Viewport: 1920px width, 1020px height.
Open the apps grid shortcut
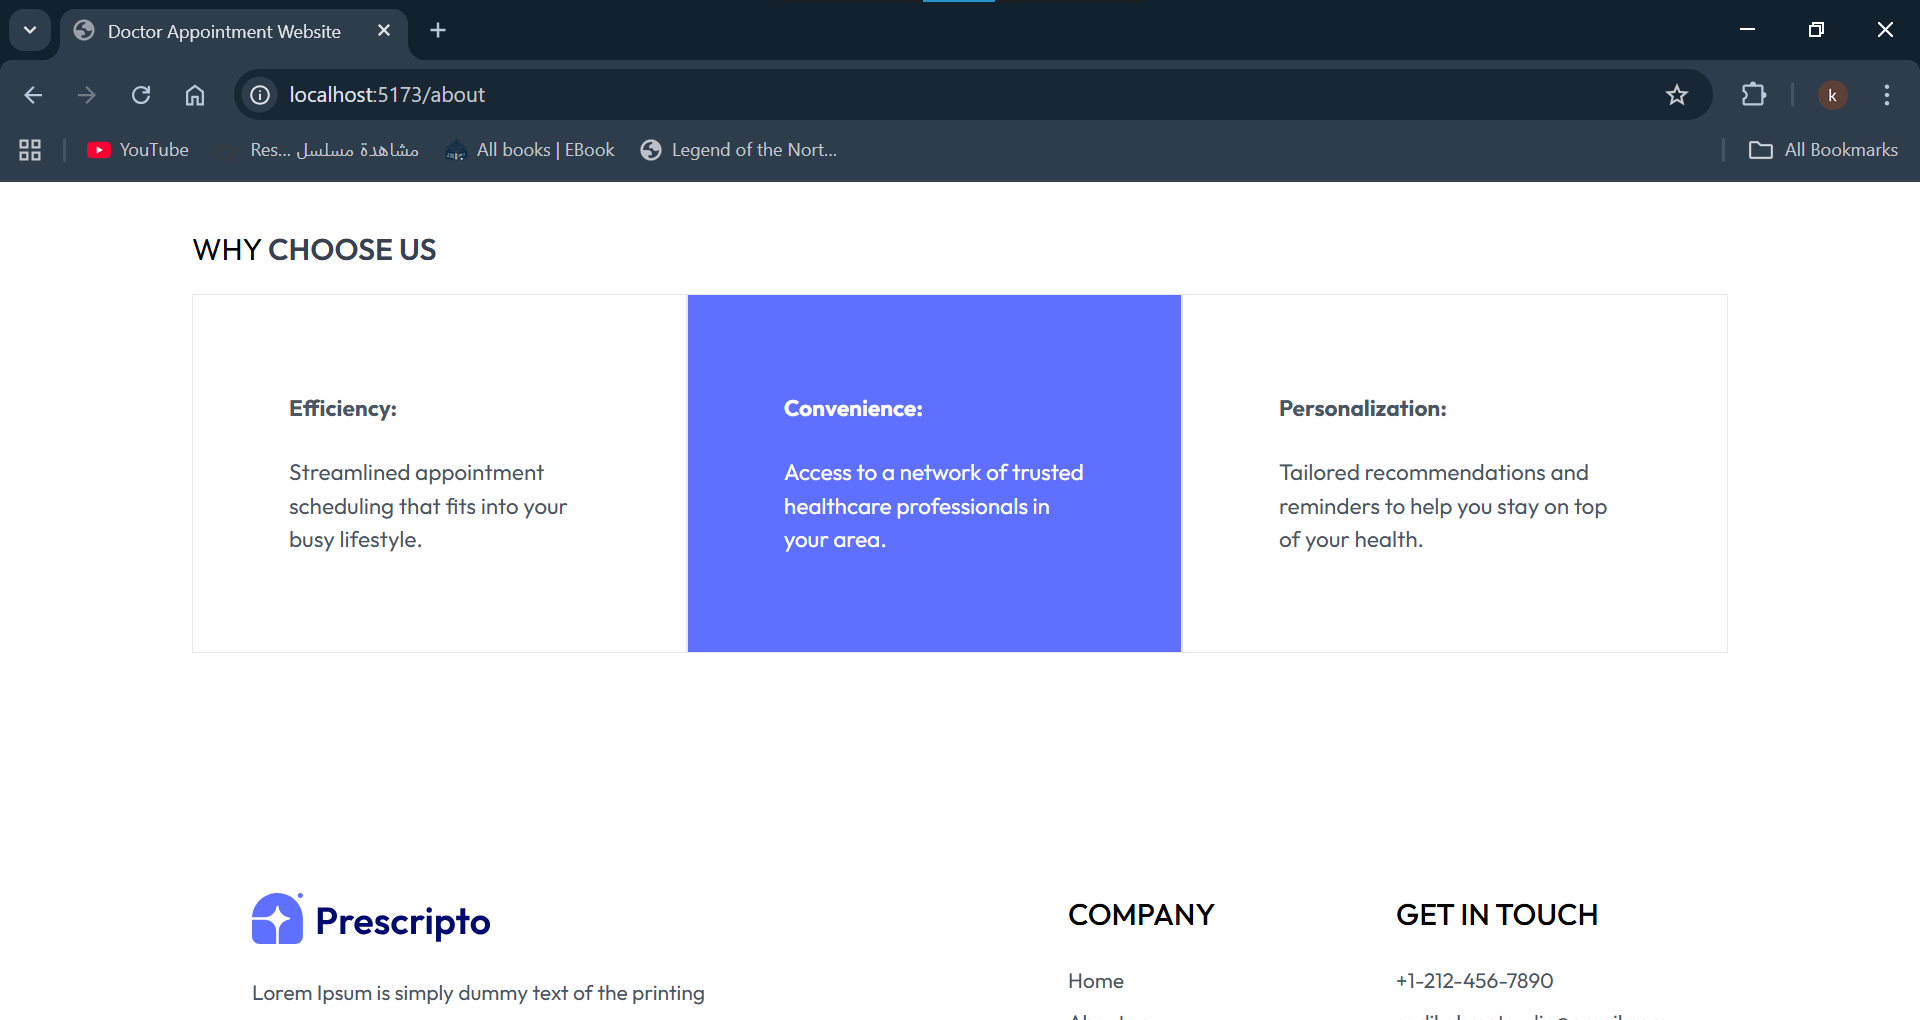pyautogui.click(x=30, y=150)
